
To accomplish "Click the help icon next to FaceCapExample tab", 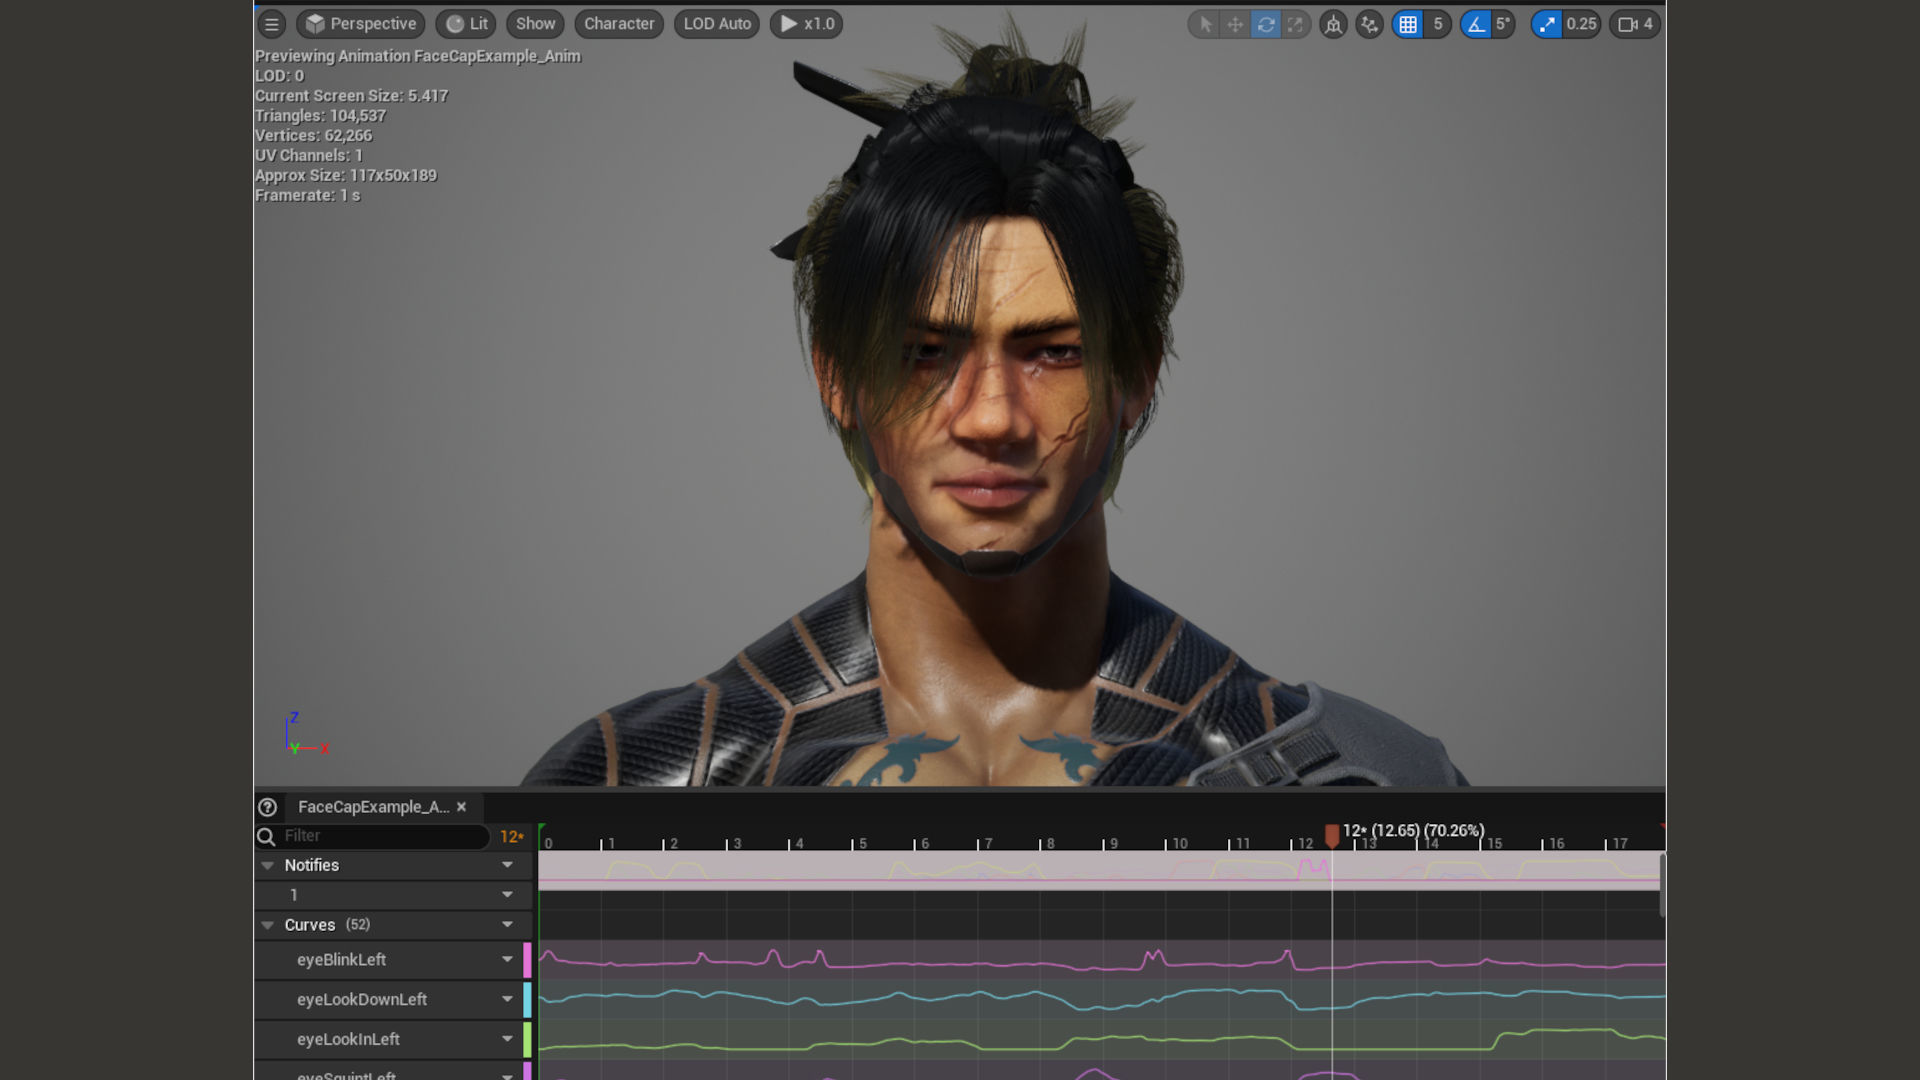I will pos(267,807).
